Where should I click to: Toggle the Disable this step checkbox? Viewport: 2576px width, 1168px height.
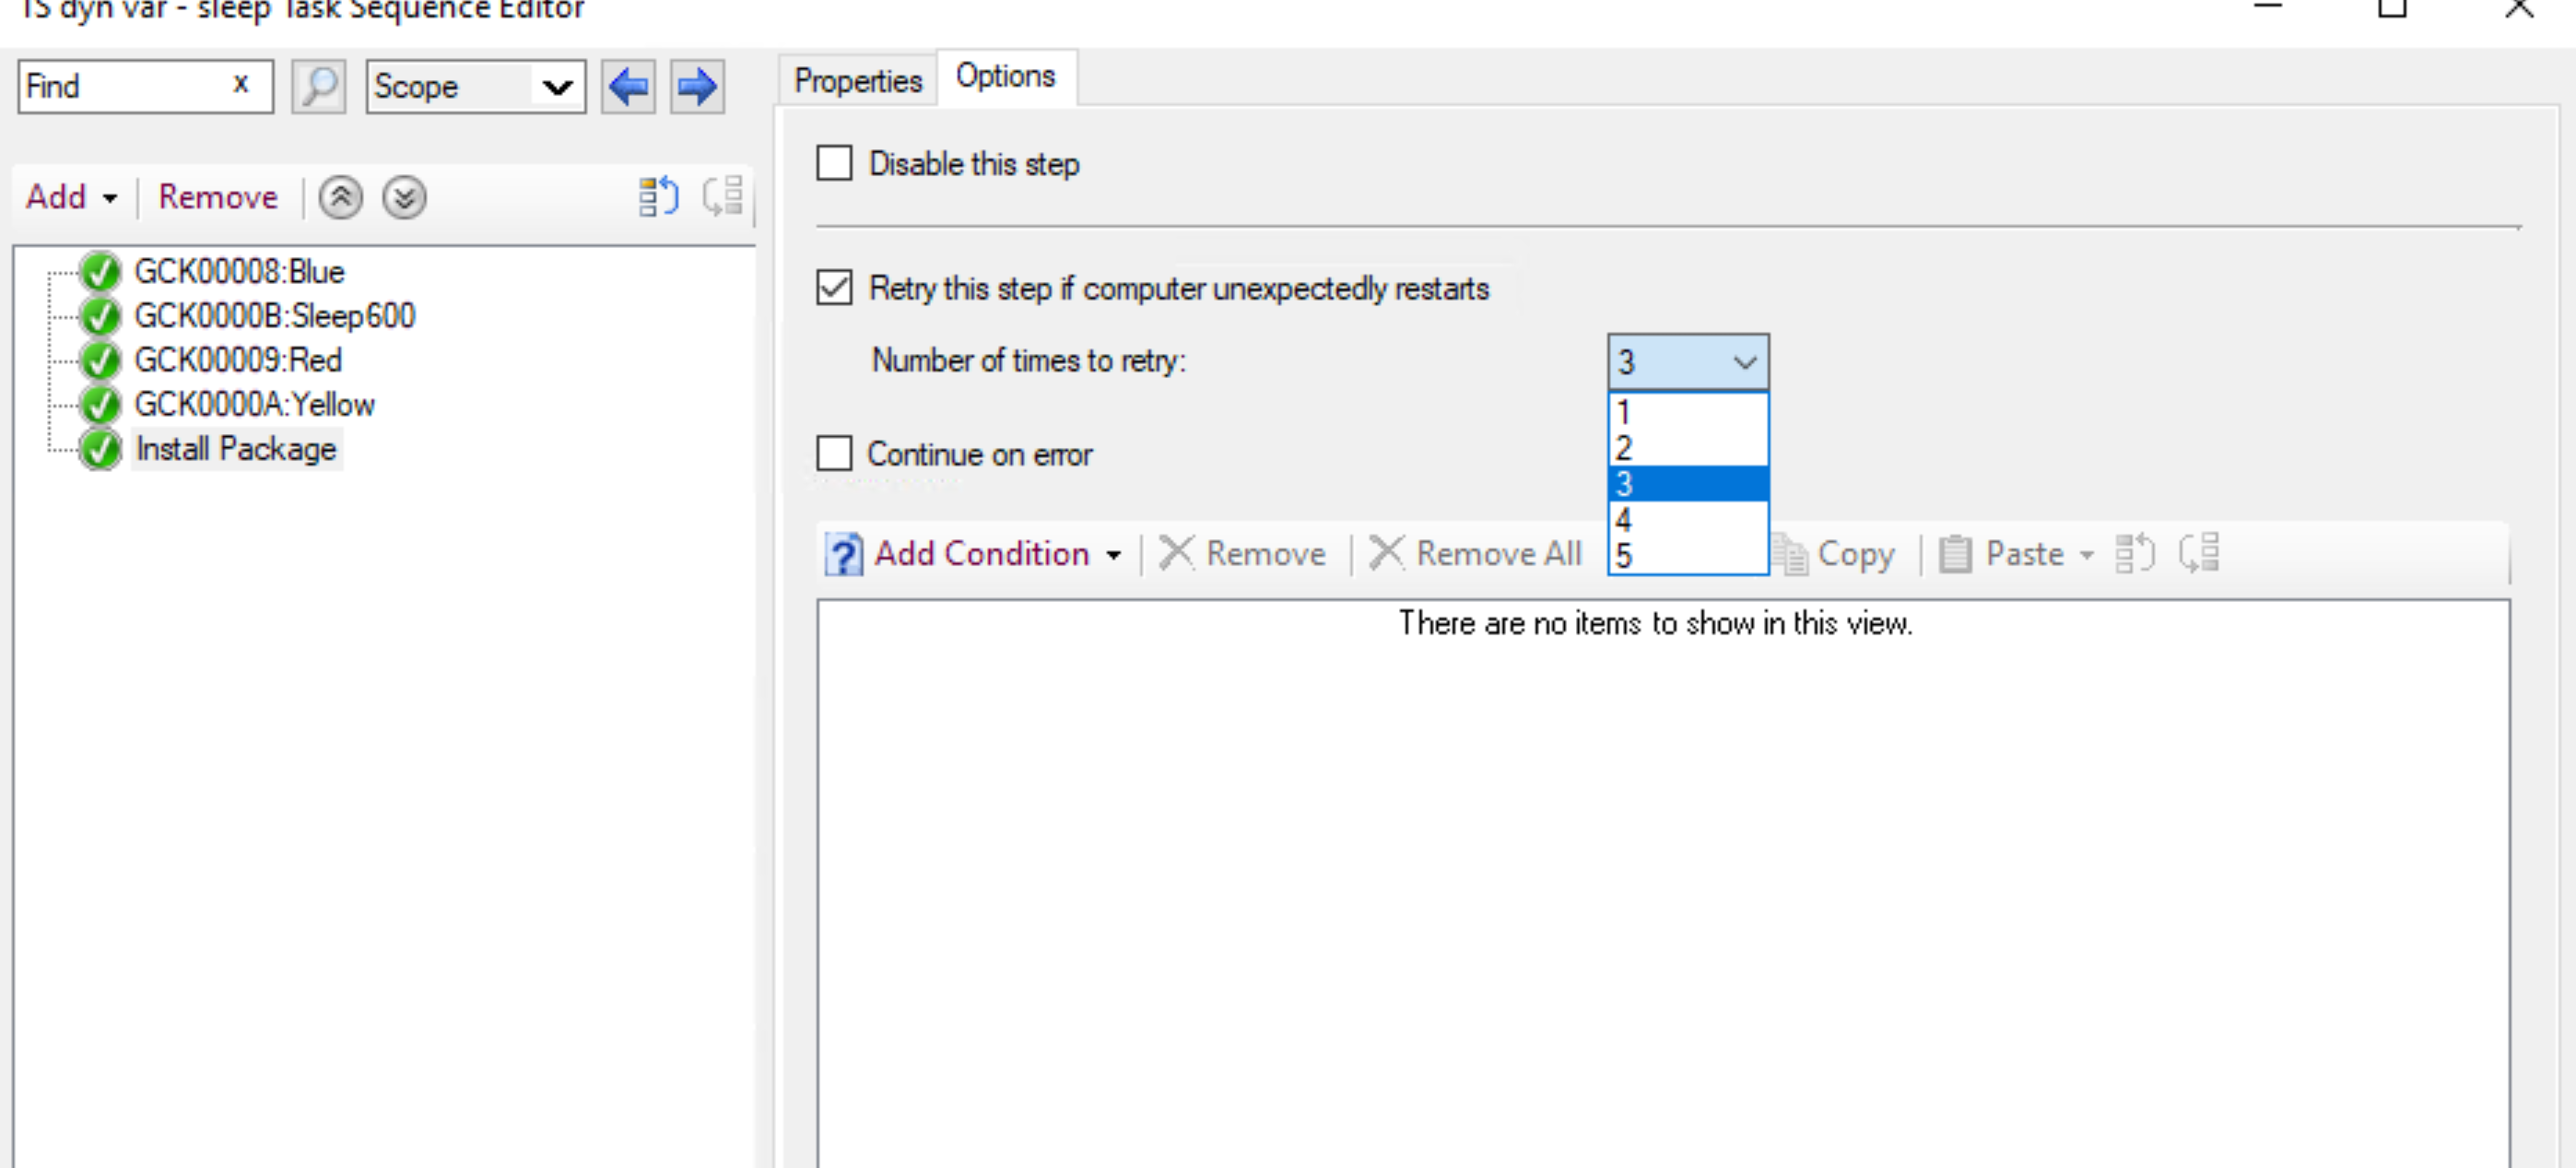tap(835, 164)
